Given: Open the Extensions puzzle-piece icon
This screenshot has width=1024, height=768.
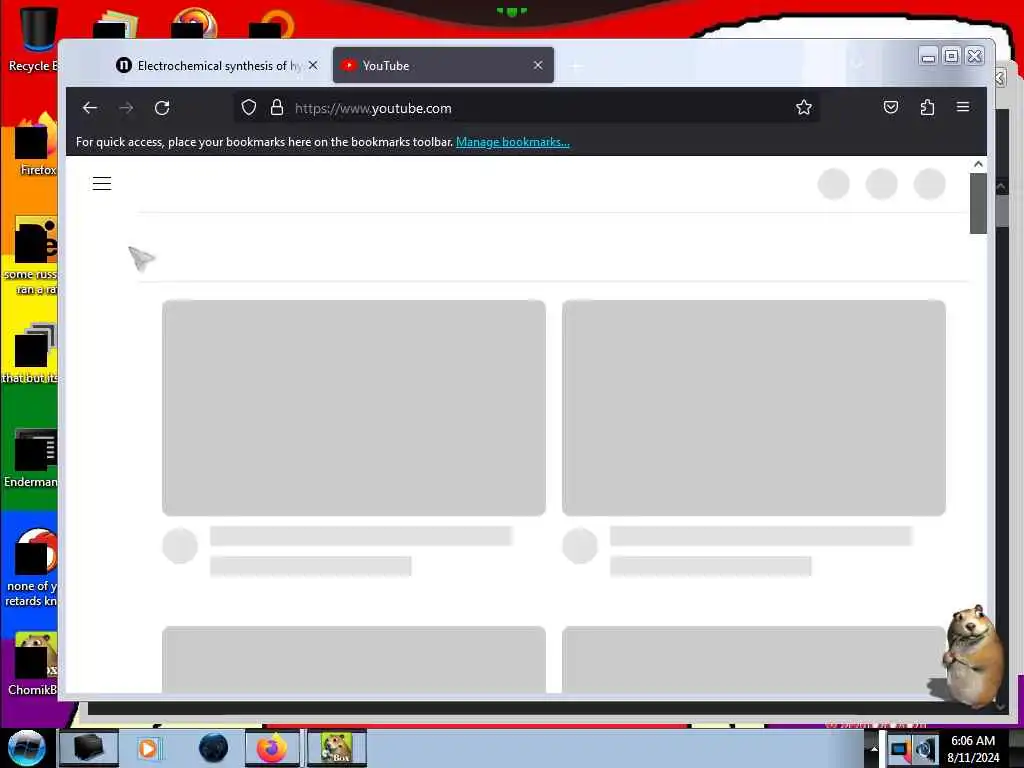Looking at the screenshot, I should tap(927, 107).
